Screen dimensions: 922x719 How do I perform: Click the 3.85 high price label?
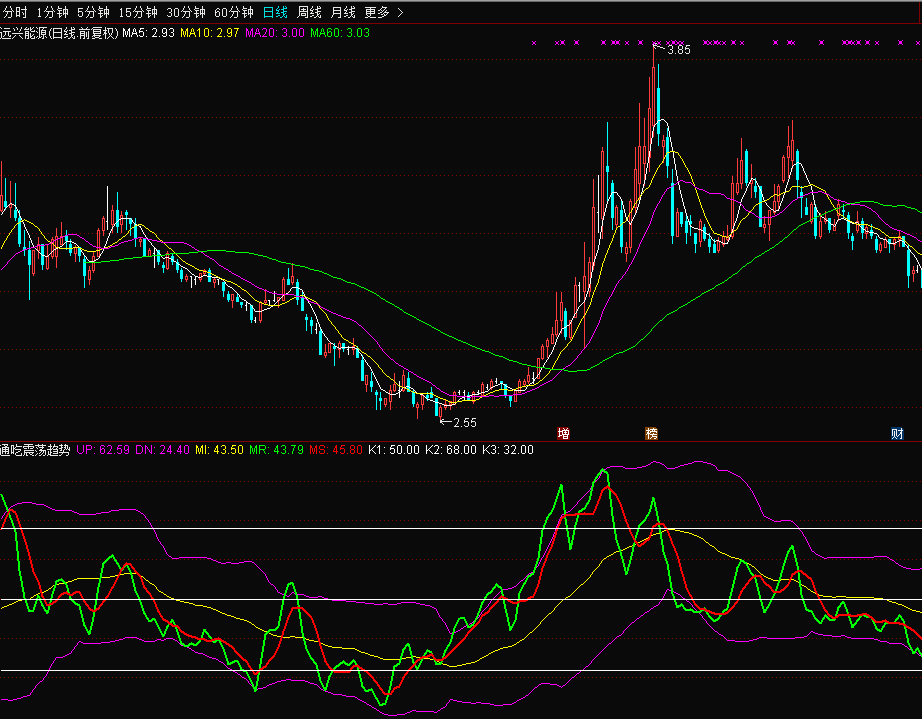[x=679, y=50]
